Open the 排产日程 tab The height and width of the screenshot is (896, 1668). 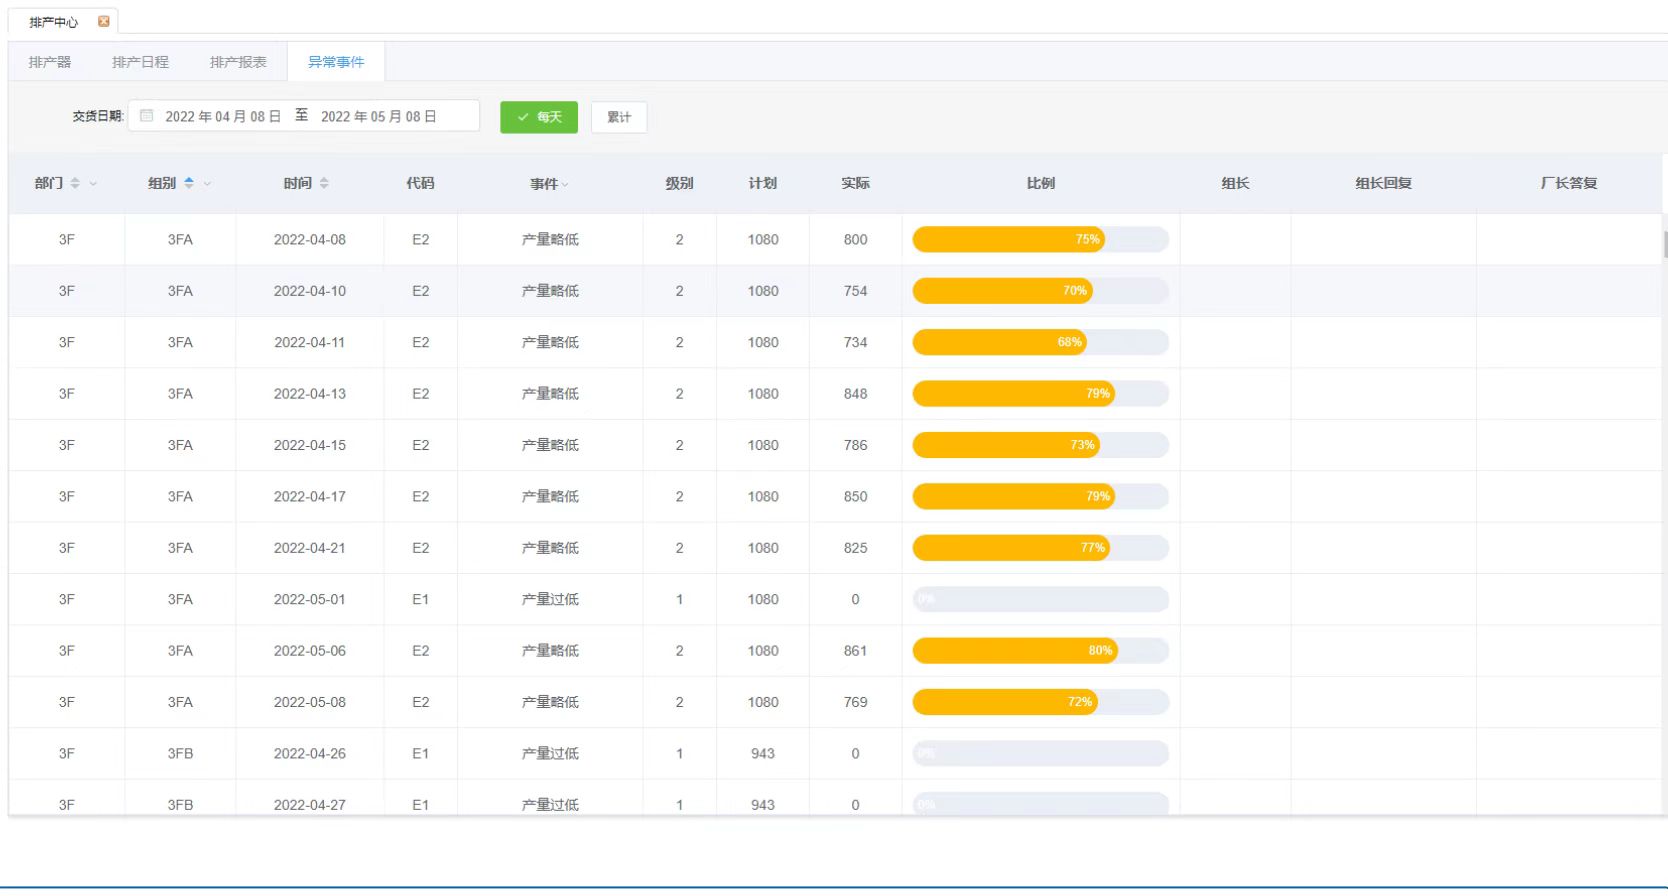coord(140,62)
